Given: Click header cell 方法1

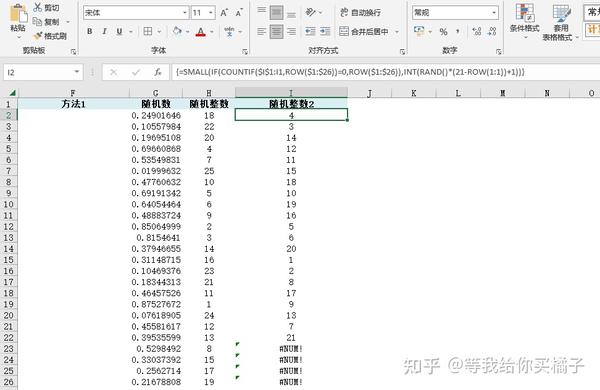Looking at the screenshot, I should pos(73,104).
